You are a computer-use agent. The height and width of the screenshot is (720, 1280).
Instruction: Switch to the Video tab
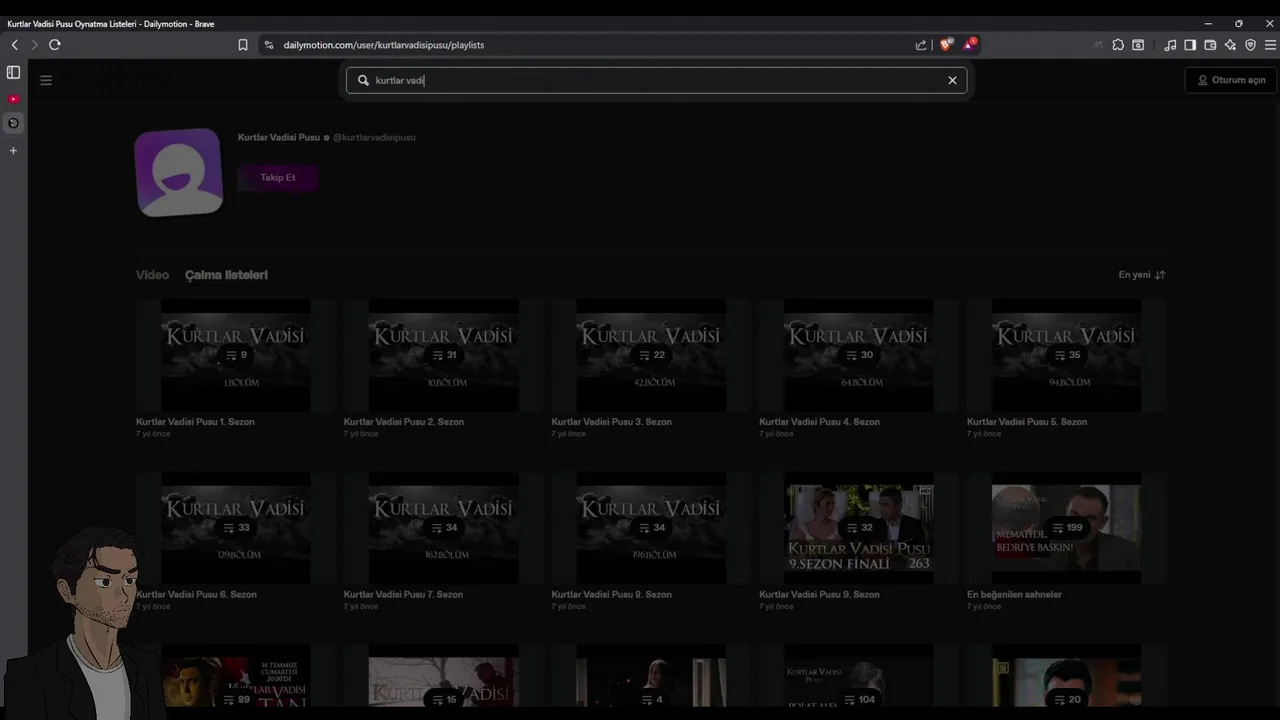[x=152, y=275]
